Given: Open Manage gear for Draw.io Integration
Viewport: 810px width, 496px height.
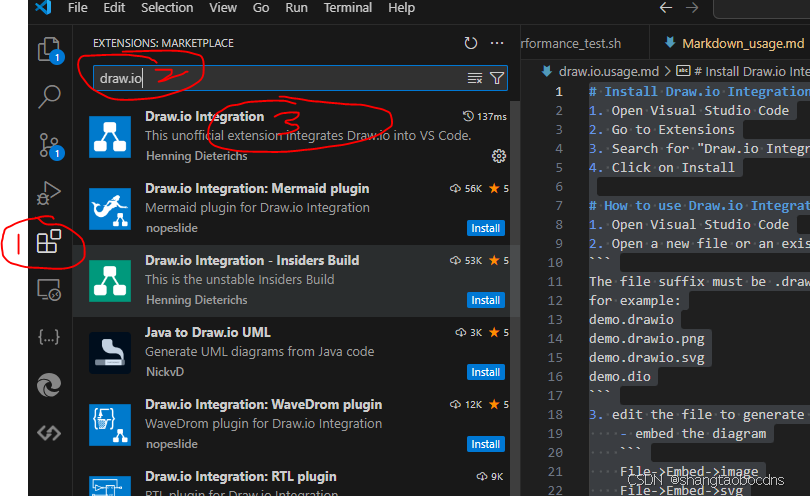Looking at the screenshot, I should tap(499, 156).
